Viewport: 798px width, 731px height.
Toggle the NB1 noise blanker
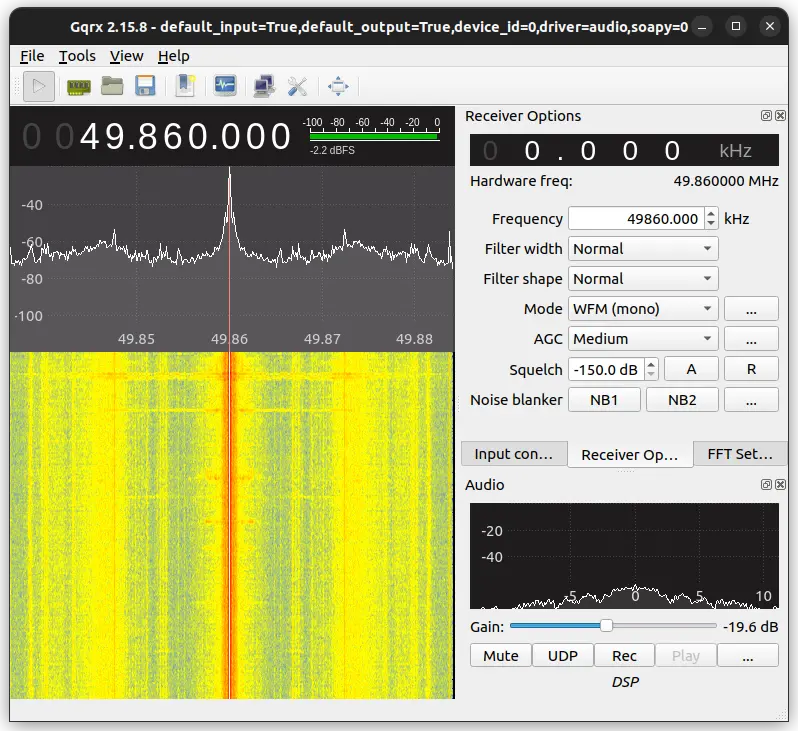point(604,400)
